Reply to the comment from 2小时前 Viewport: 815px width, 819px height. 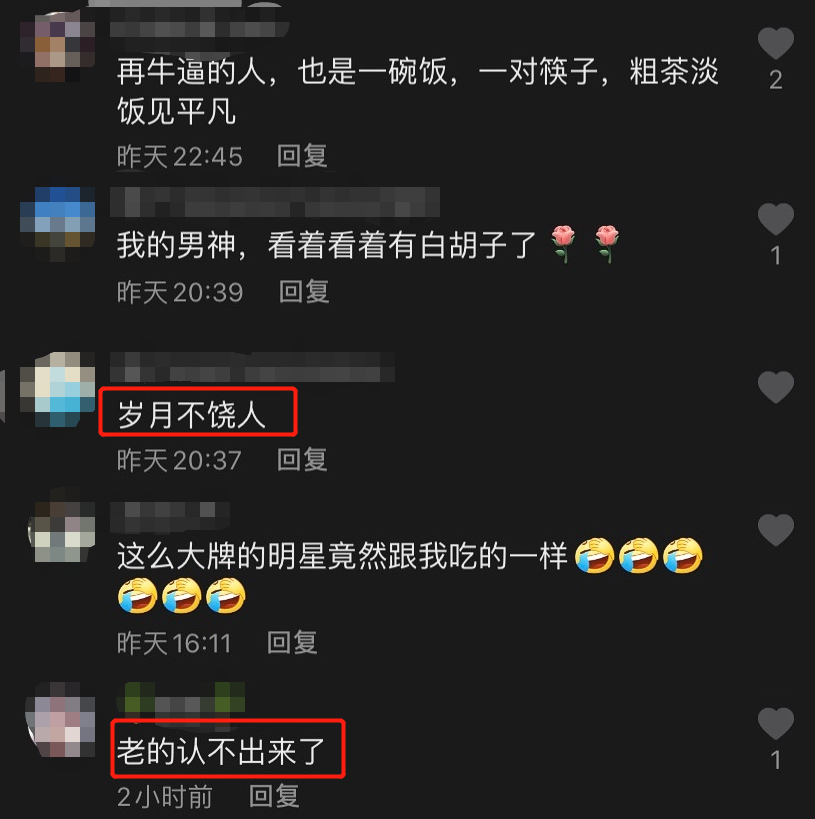pyautogui.click(x=274, y=796)
